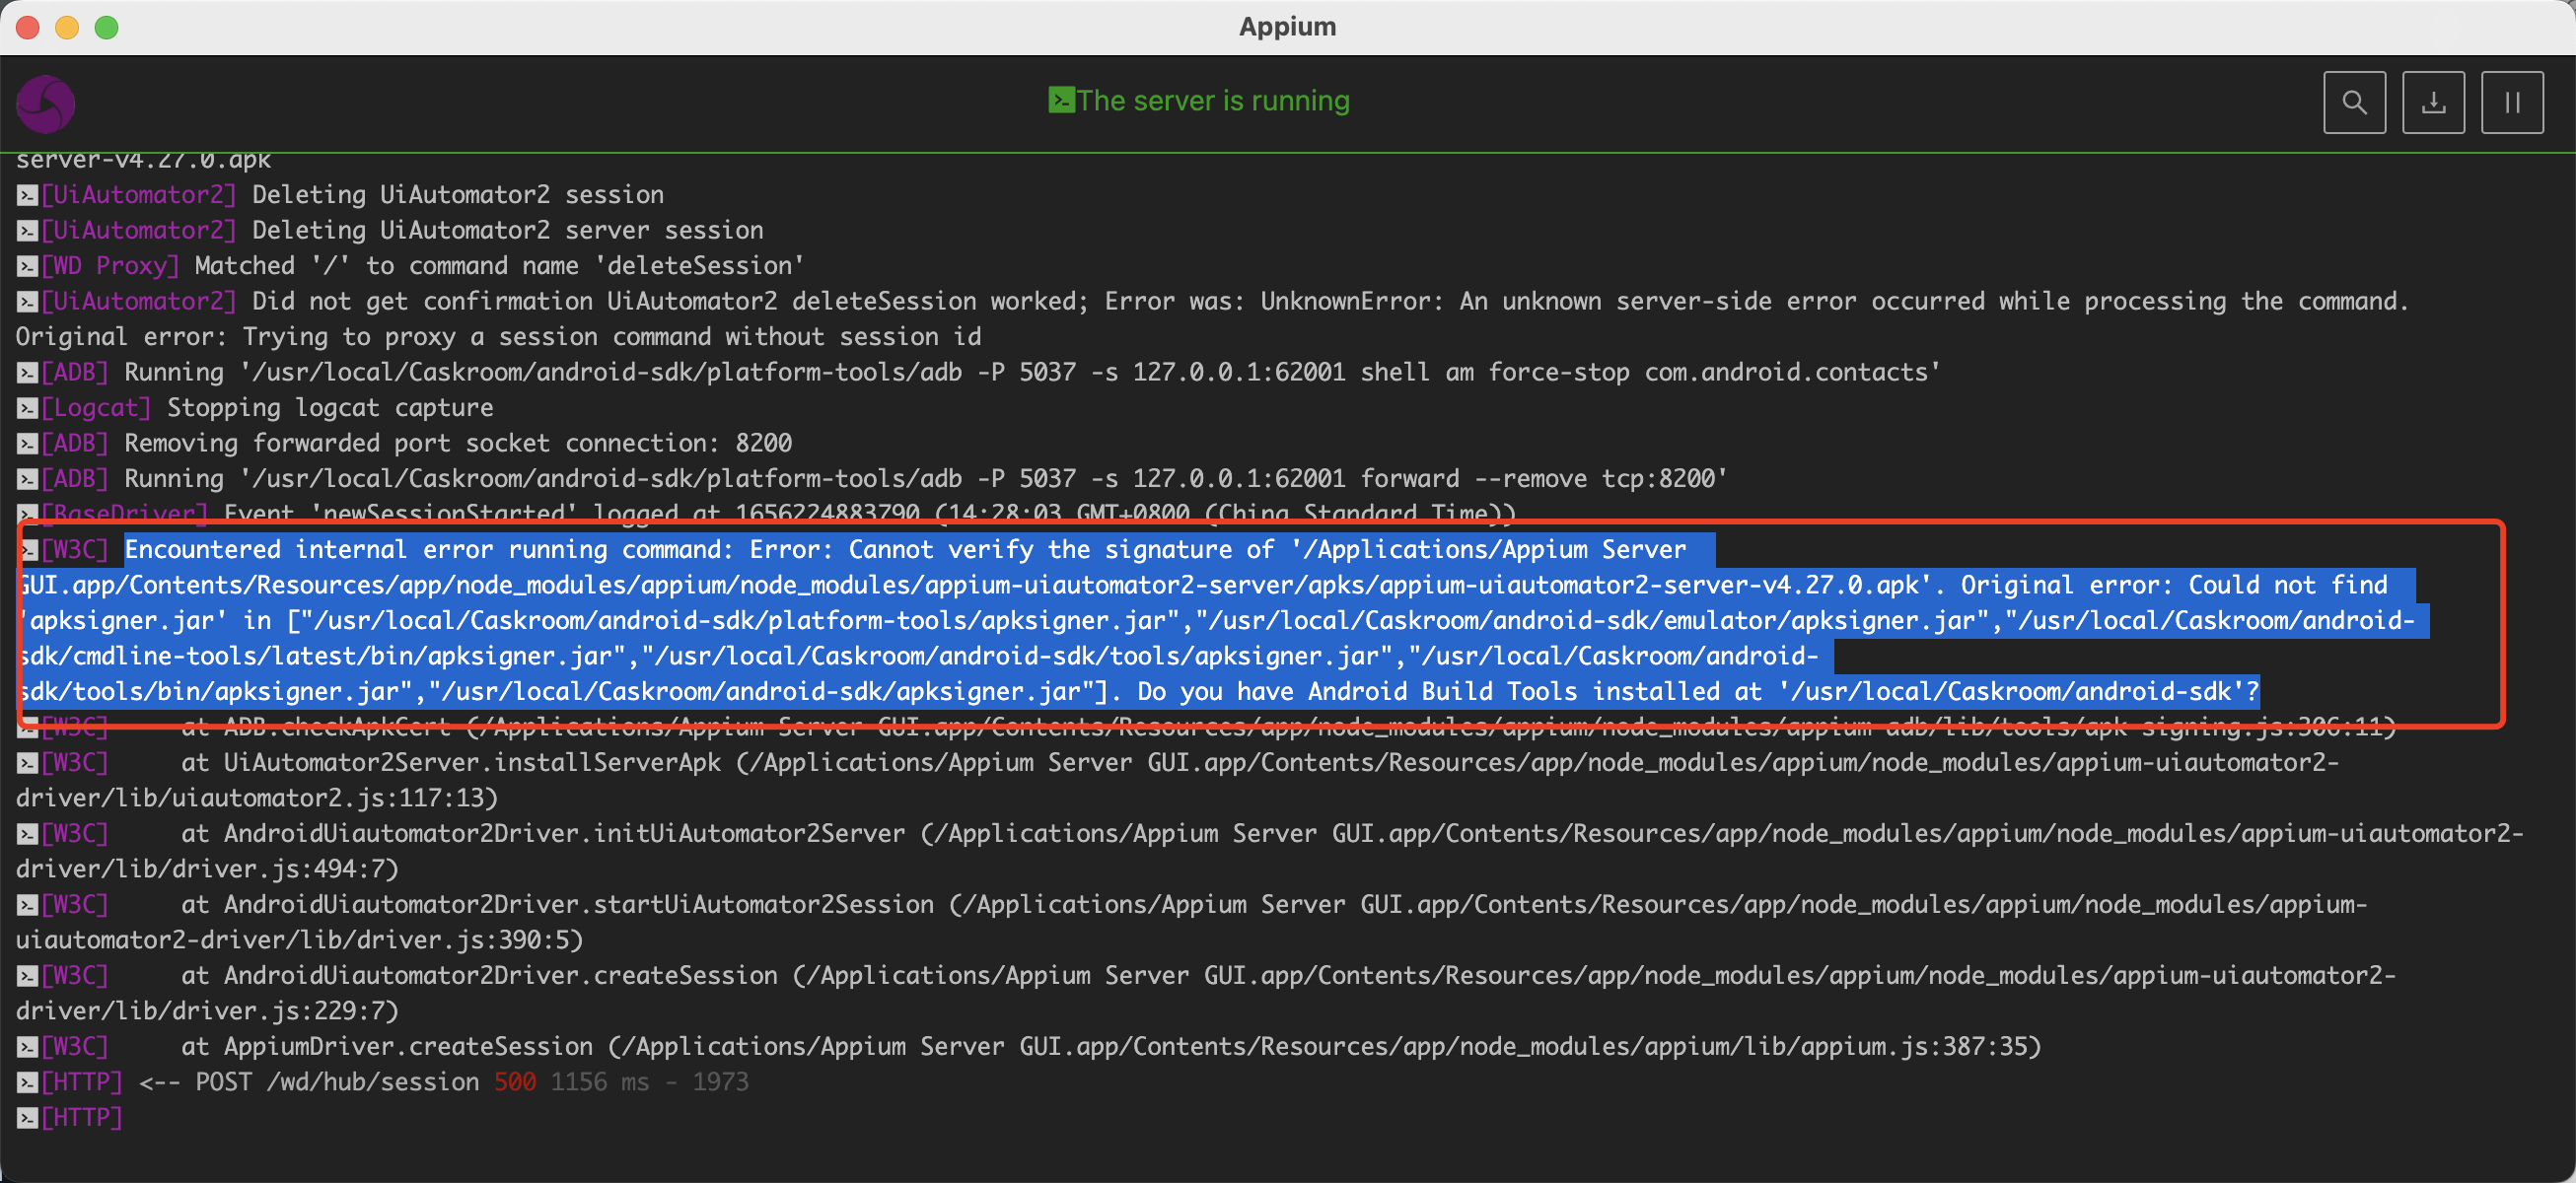Click the 'Deleting UiAutomator2 server session' log line
The height and width of the screenshot is (1183, 2576).
point(506,230)
